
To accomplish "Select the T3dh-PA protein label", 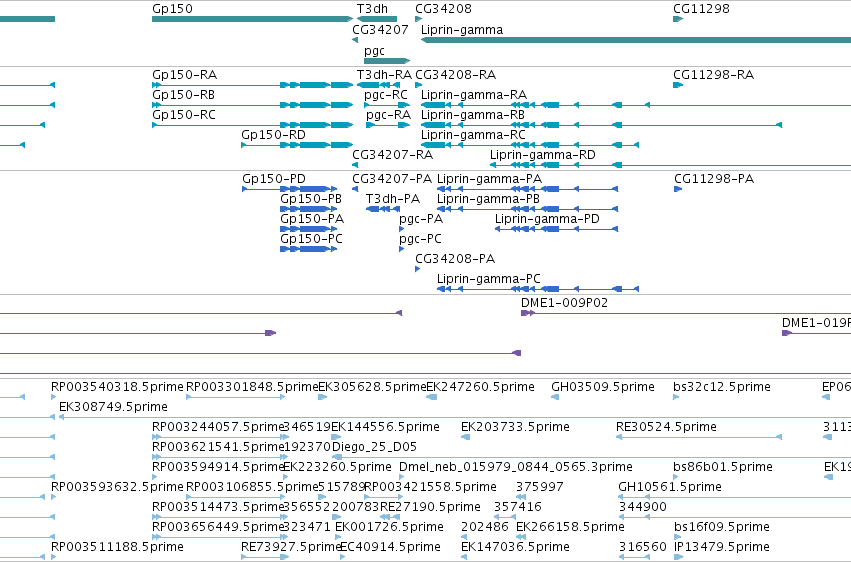I will click(x=393, y=199).
